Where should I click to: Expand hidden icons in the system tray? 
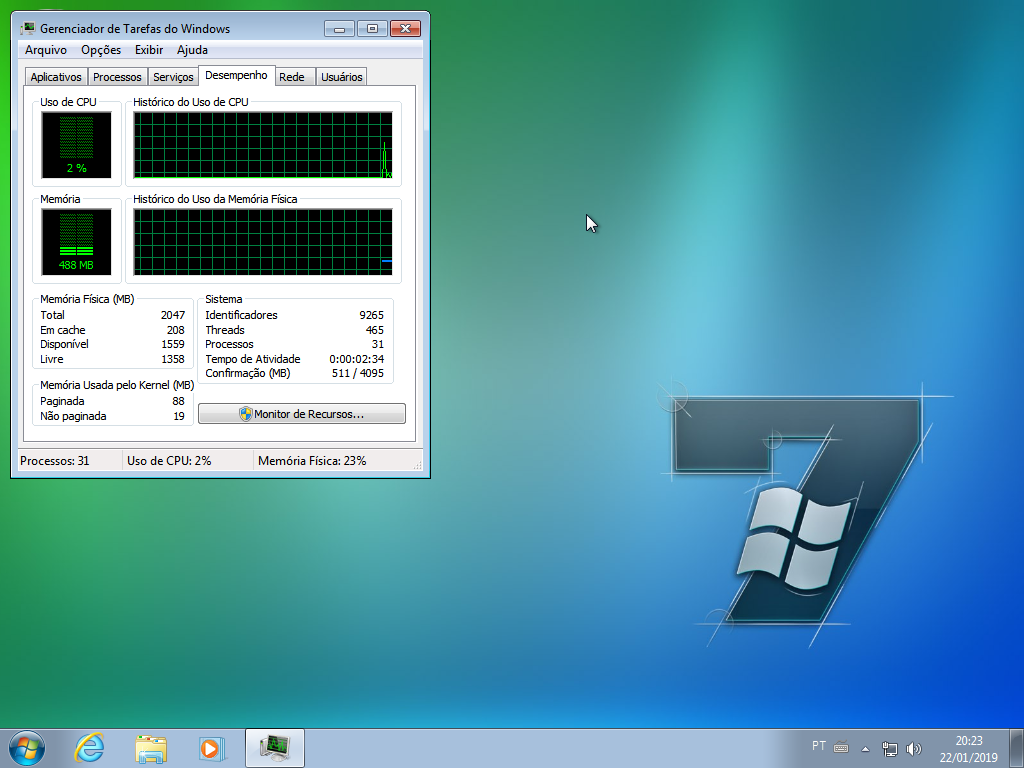865,747
